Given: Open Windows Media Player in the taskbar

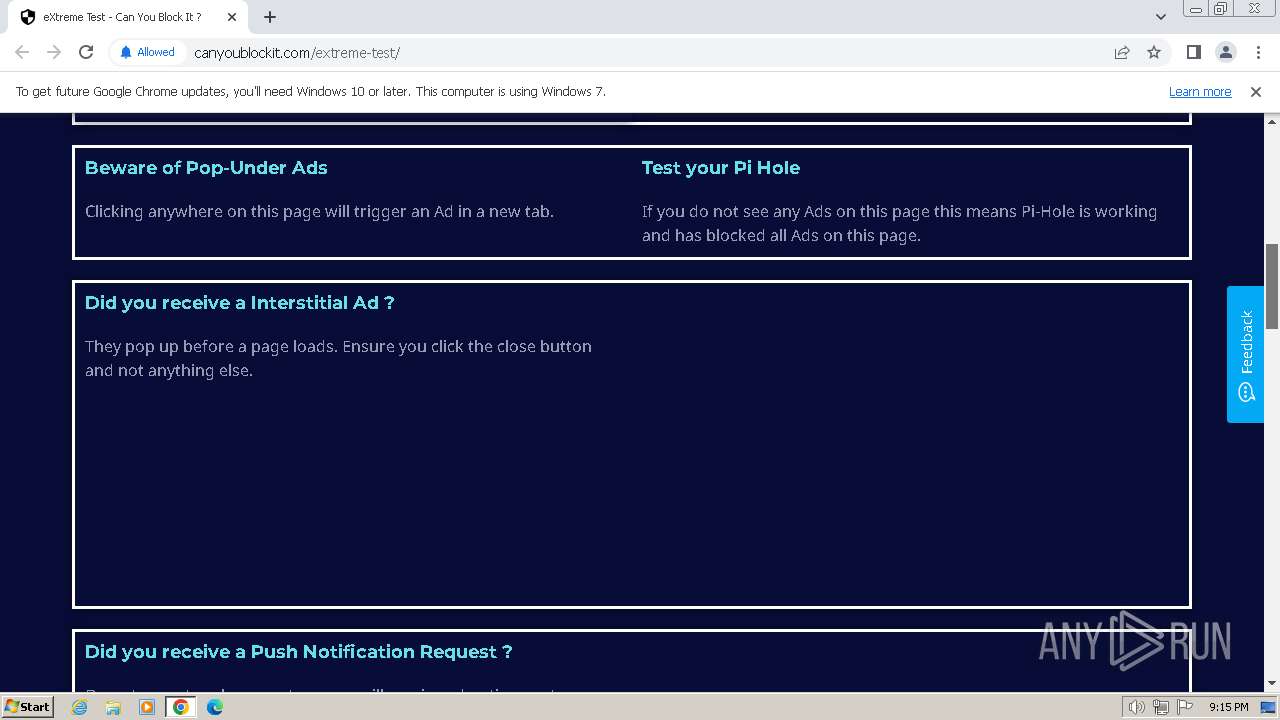Looking at the screenshot, I should 147,707.
